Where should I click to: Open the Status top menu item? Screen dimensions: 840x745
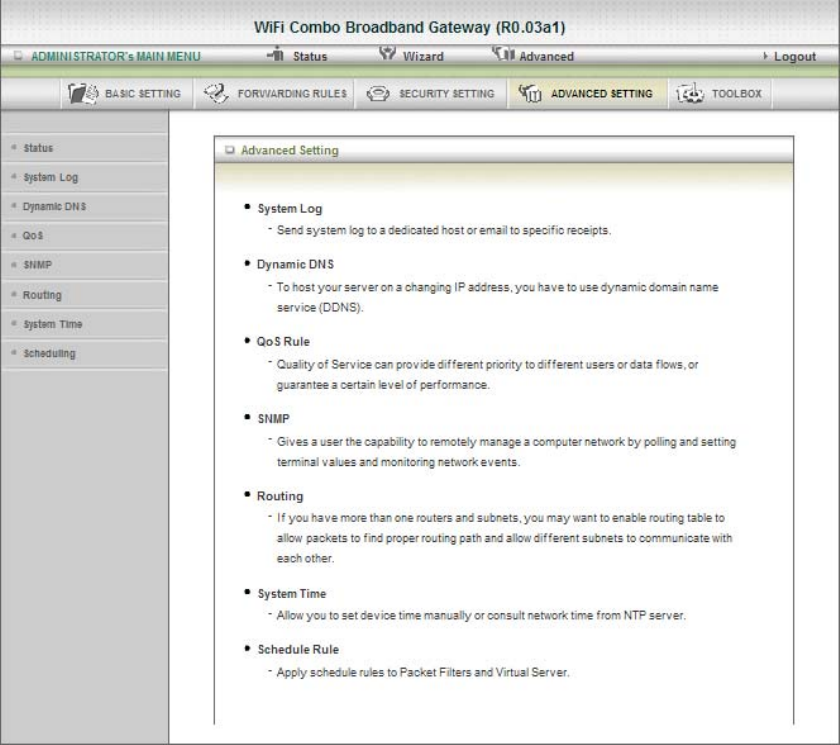[310, 56]
